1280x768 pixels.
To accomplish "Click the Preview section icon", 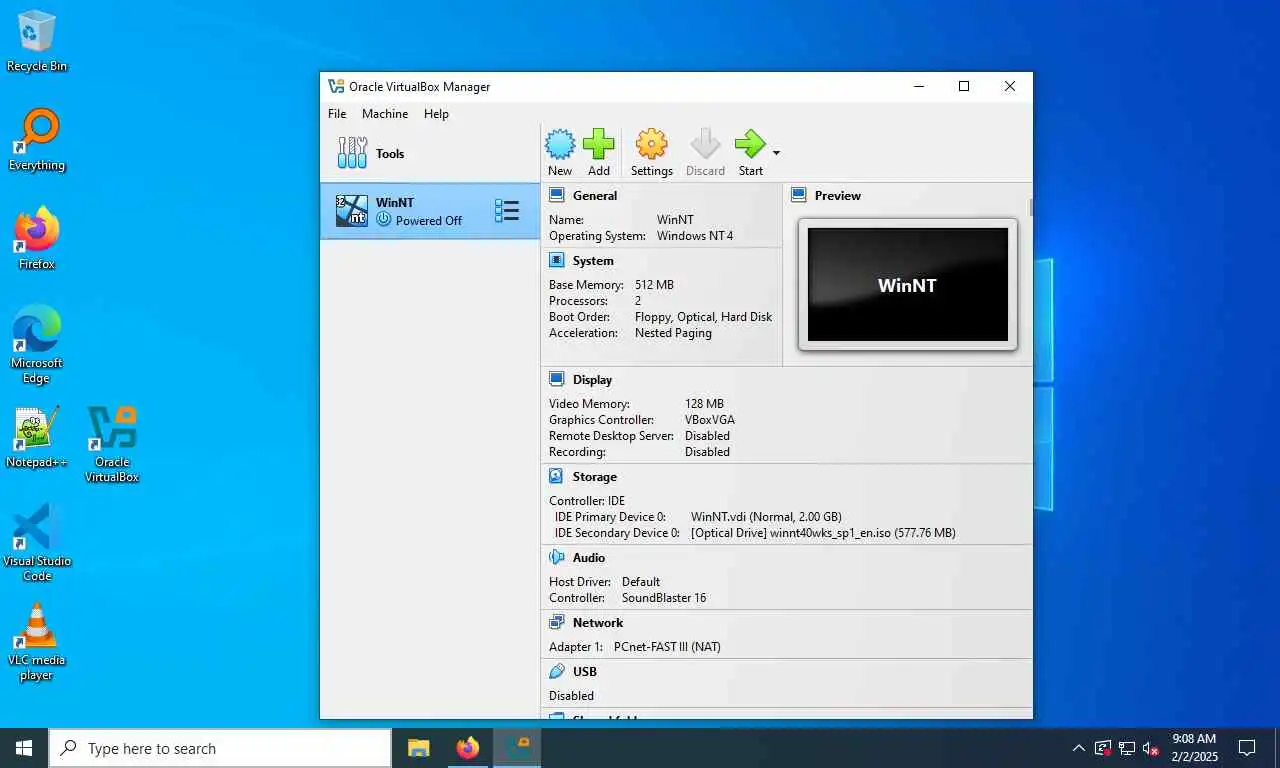I will [x=799, y=195].
